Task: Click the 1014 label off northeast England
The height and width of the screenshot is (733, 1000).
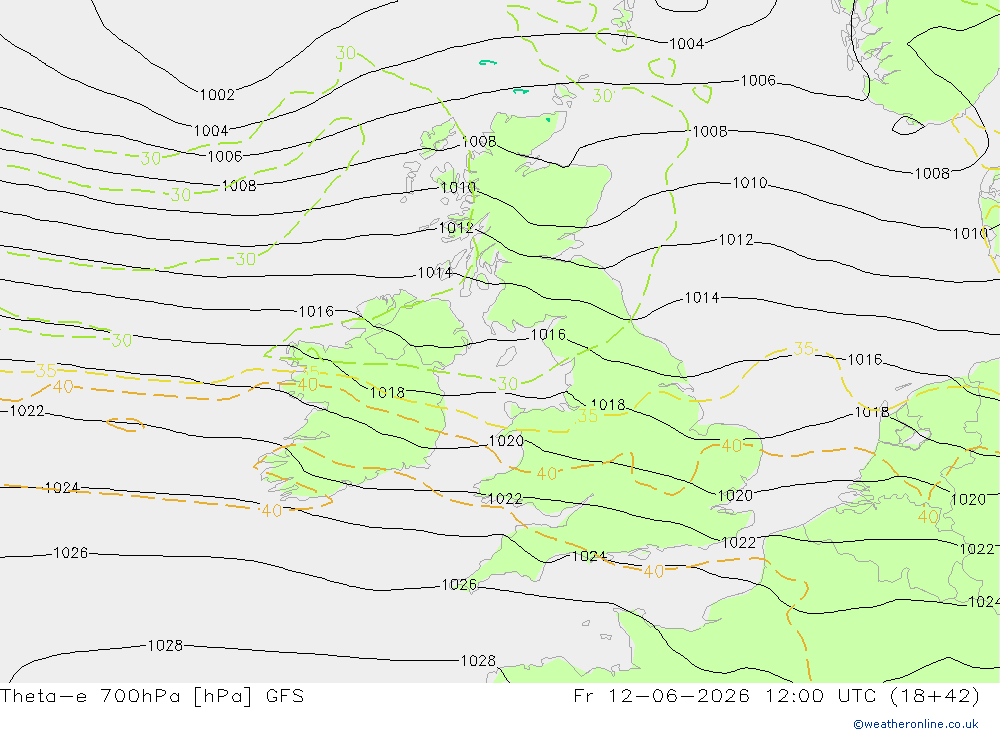Action: 702,298
